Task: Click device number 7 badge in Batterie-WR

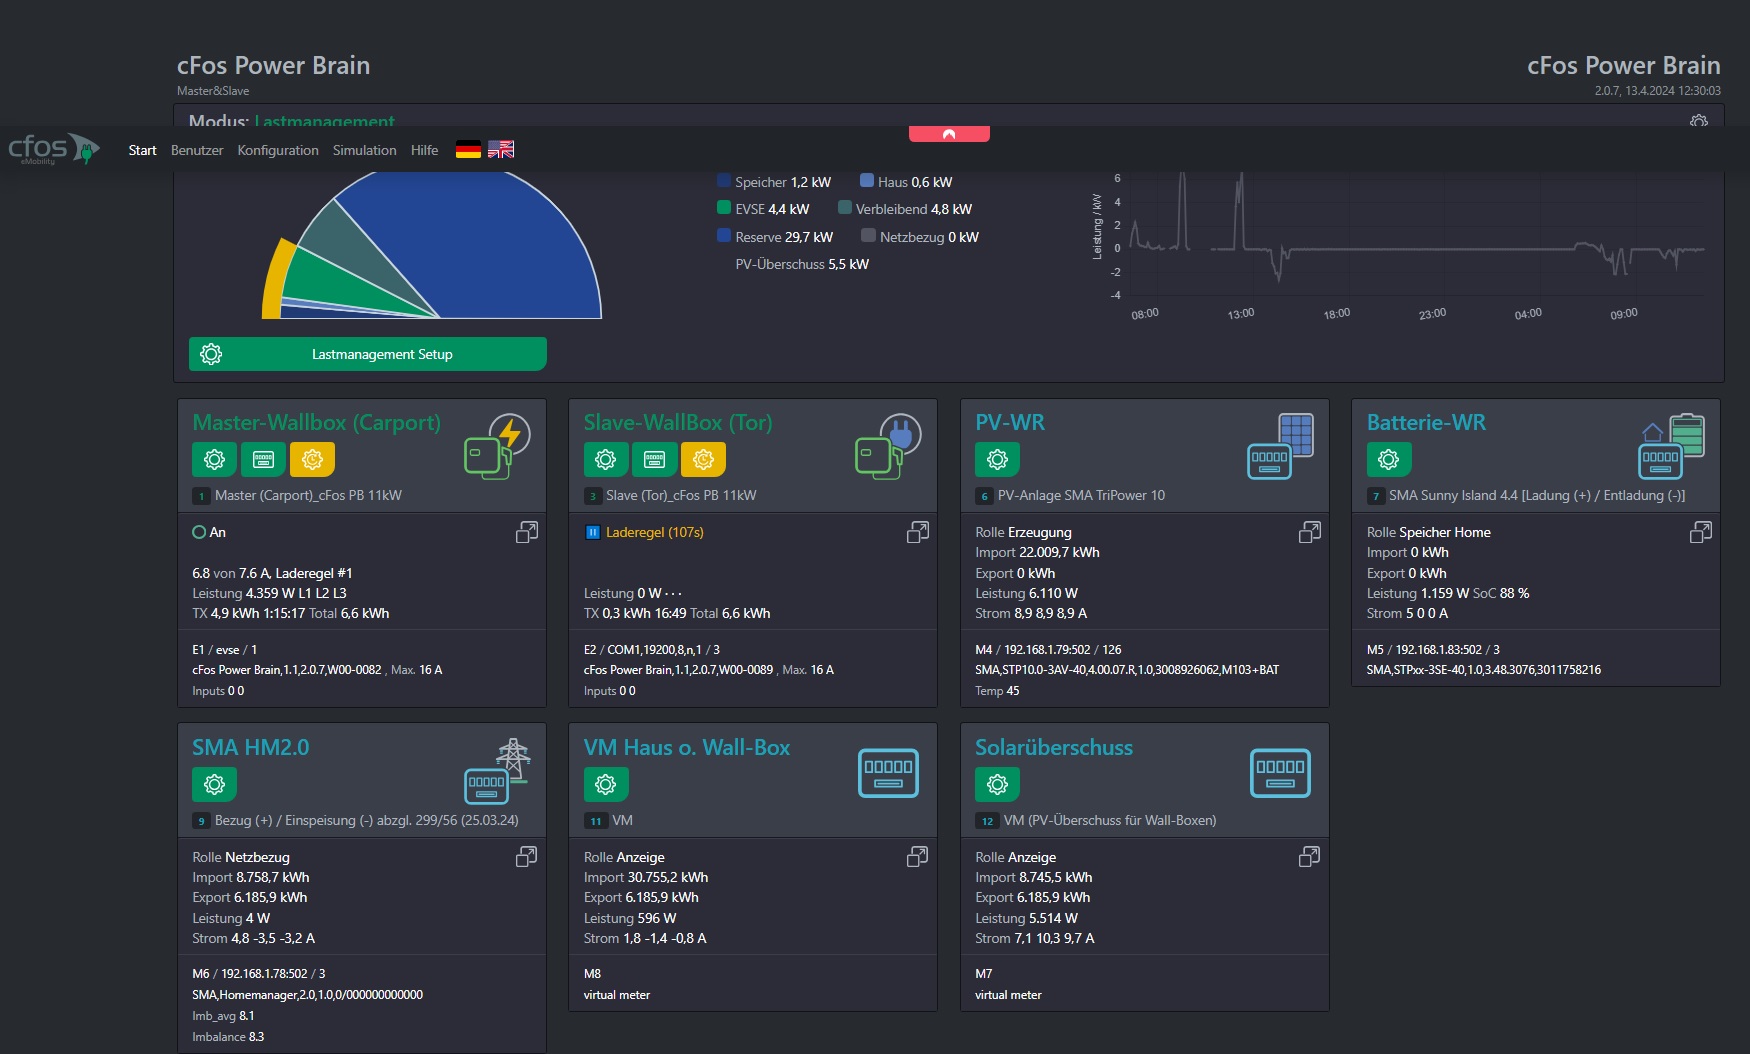Action: click(1376, 496)
